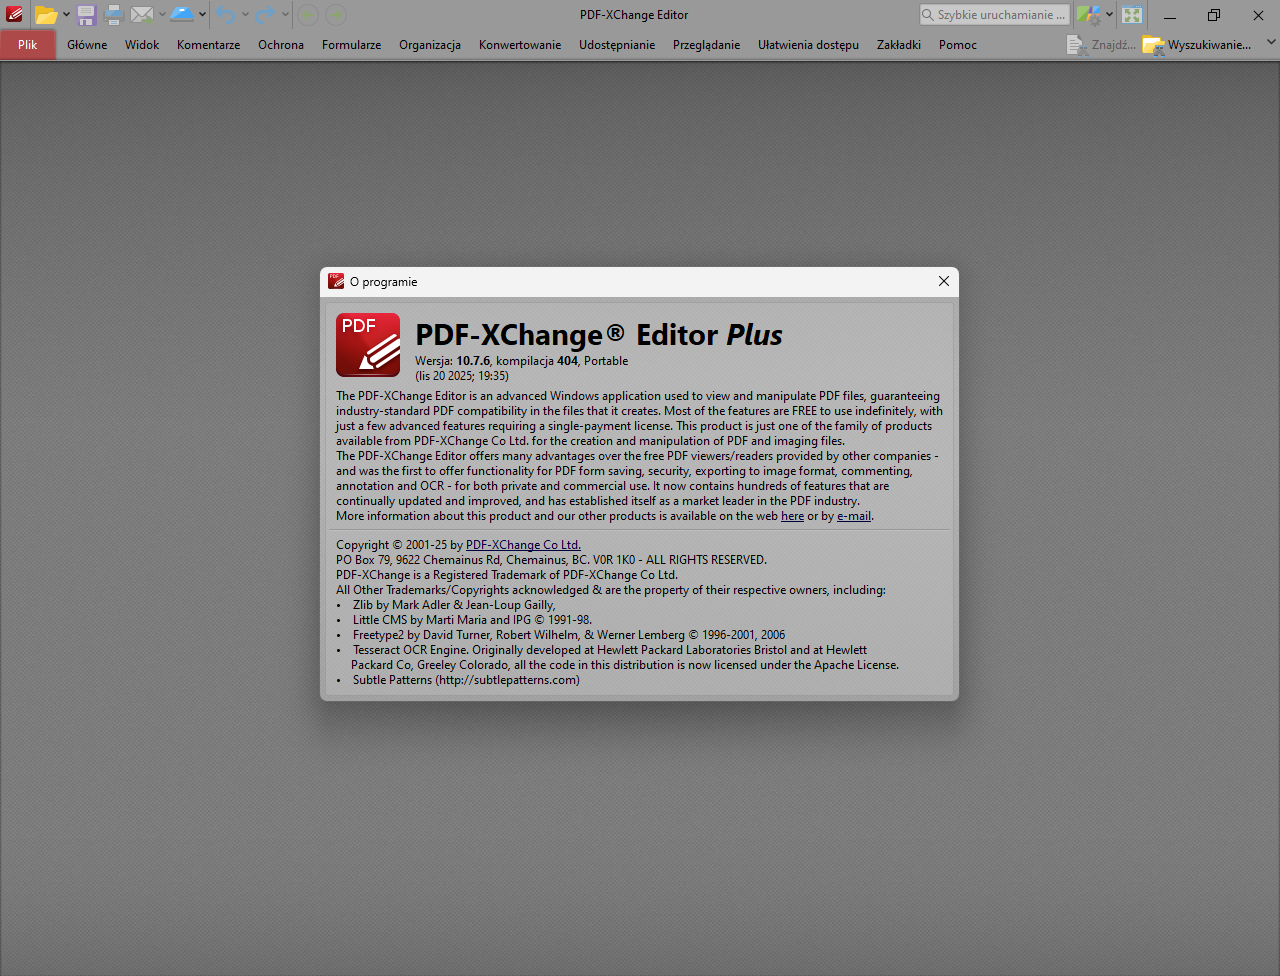
Task: Open the Formularze ribbon tab
Action: tap(351, 45)
